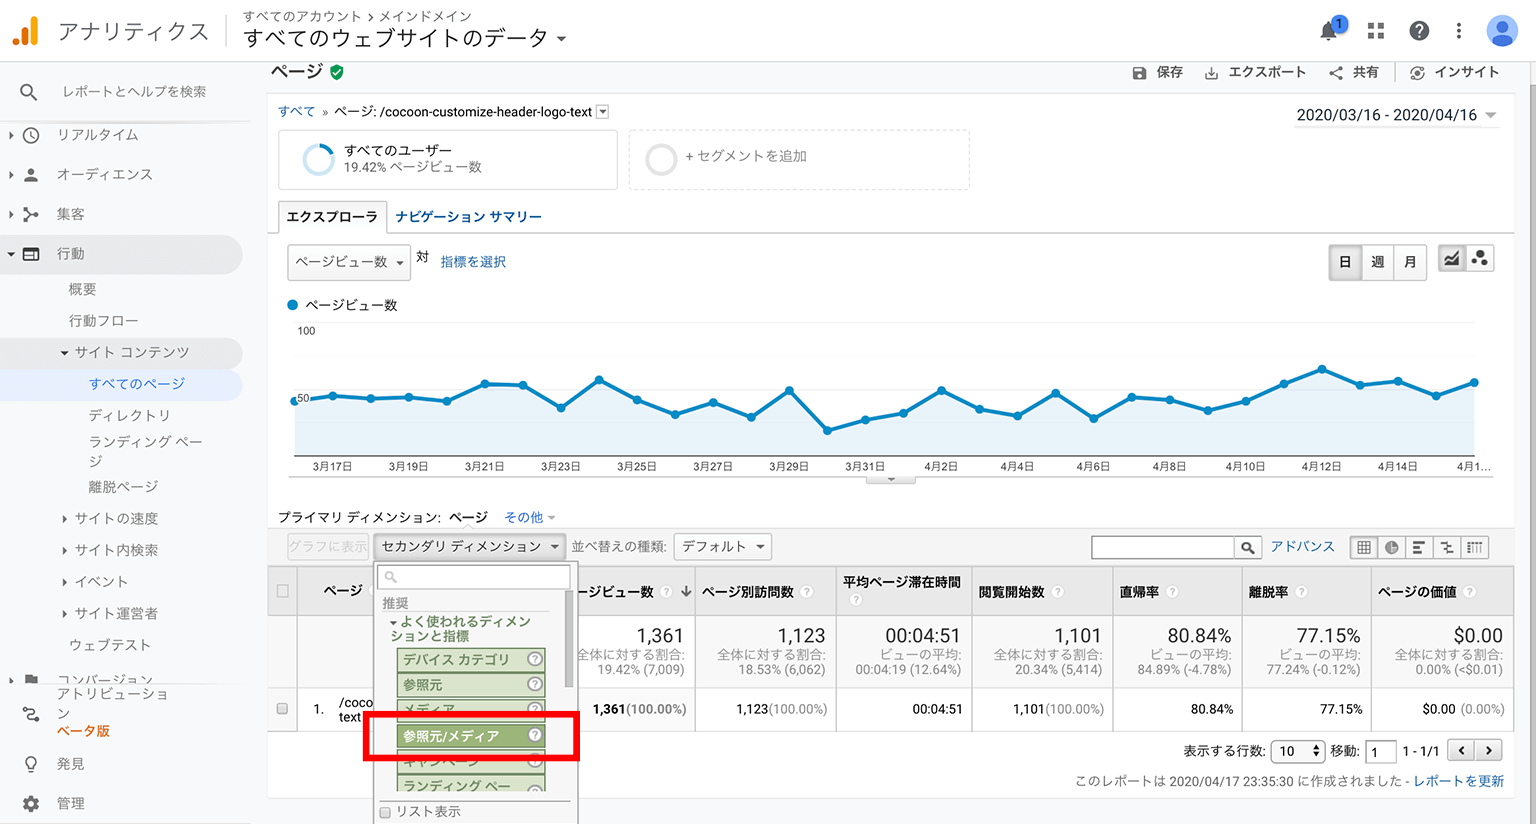Click the エクスポート (export) icon button
Screen dimensions: 1536x824
1211,73
